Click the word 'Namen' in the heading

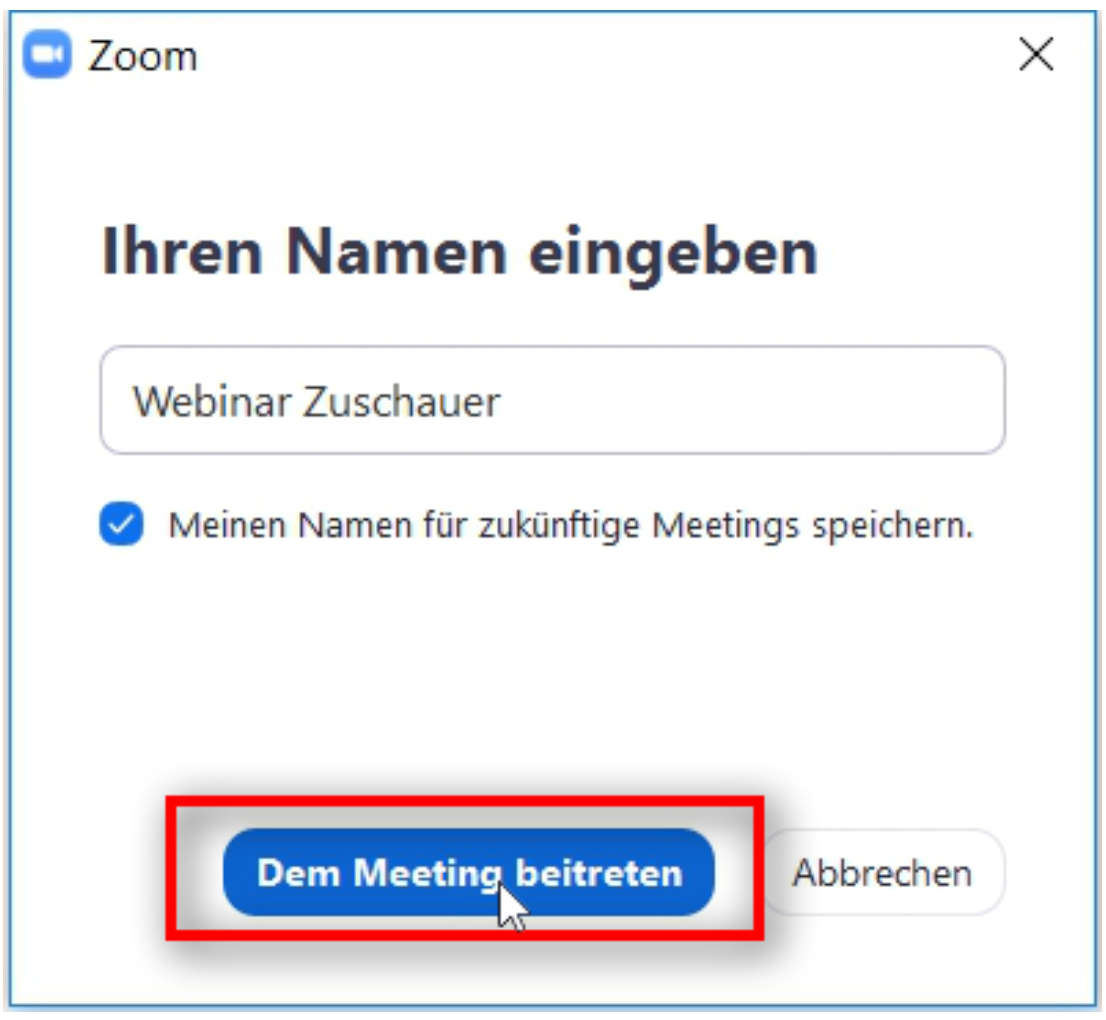coord(396,253)
